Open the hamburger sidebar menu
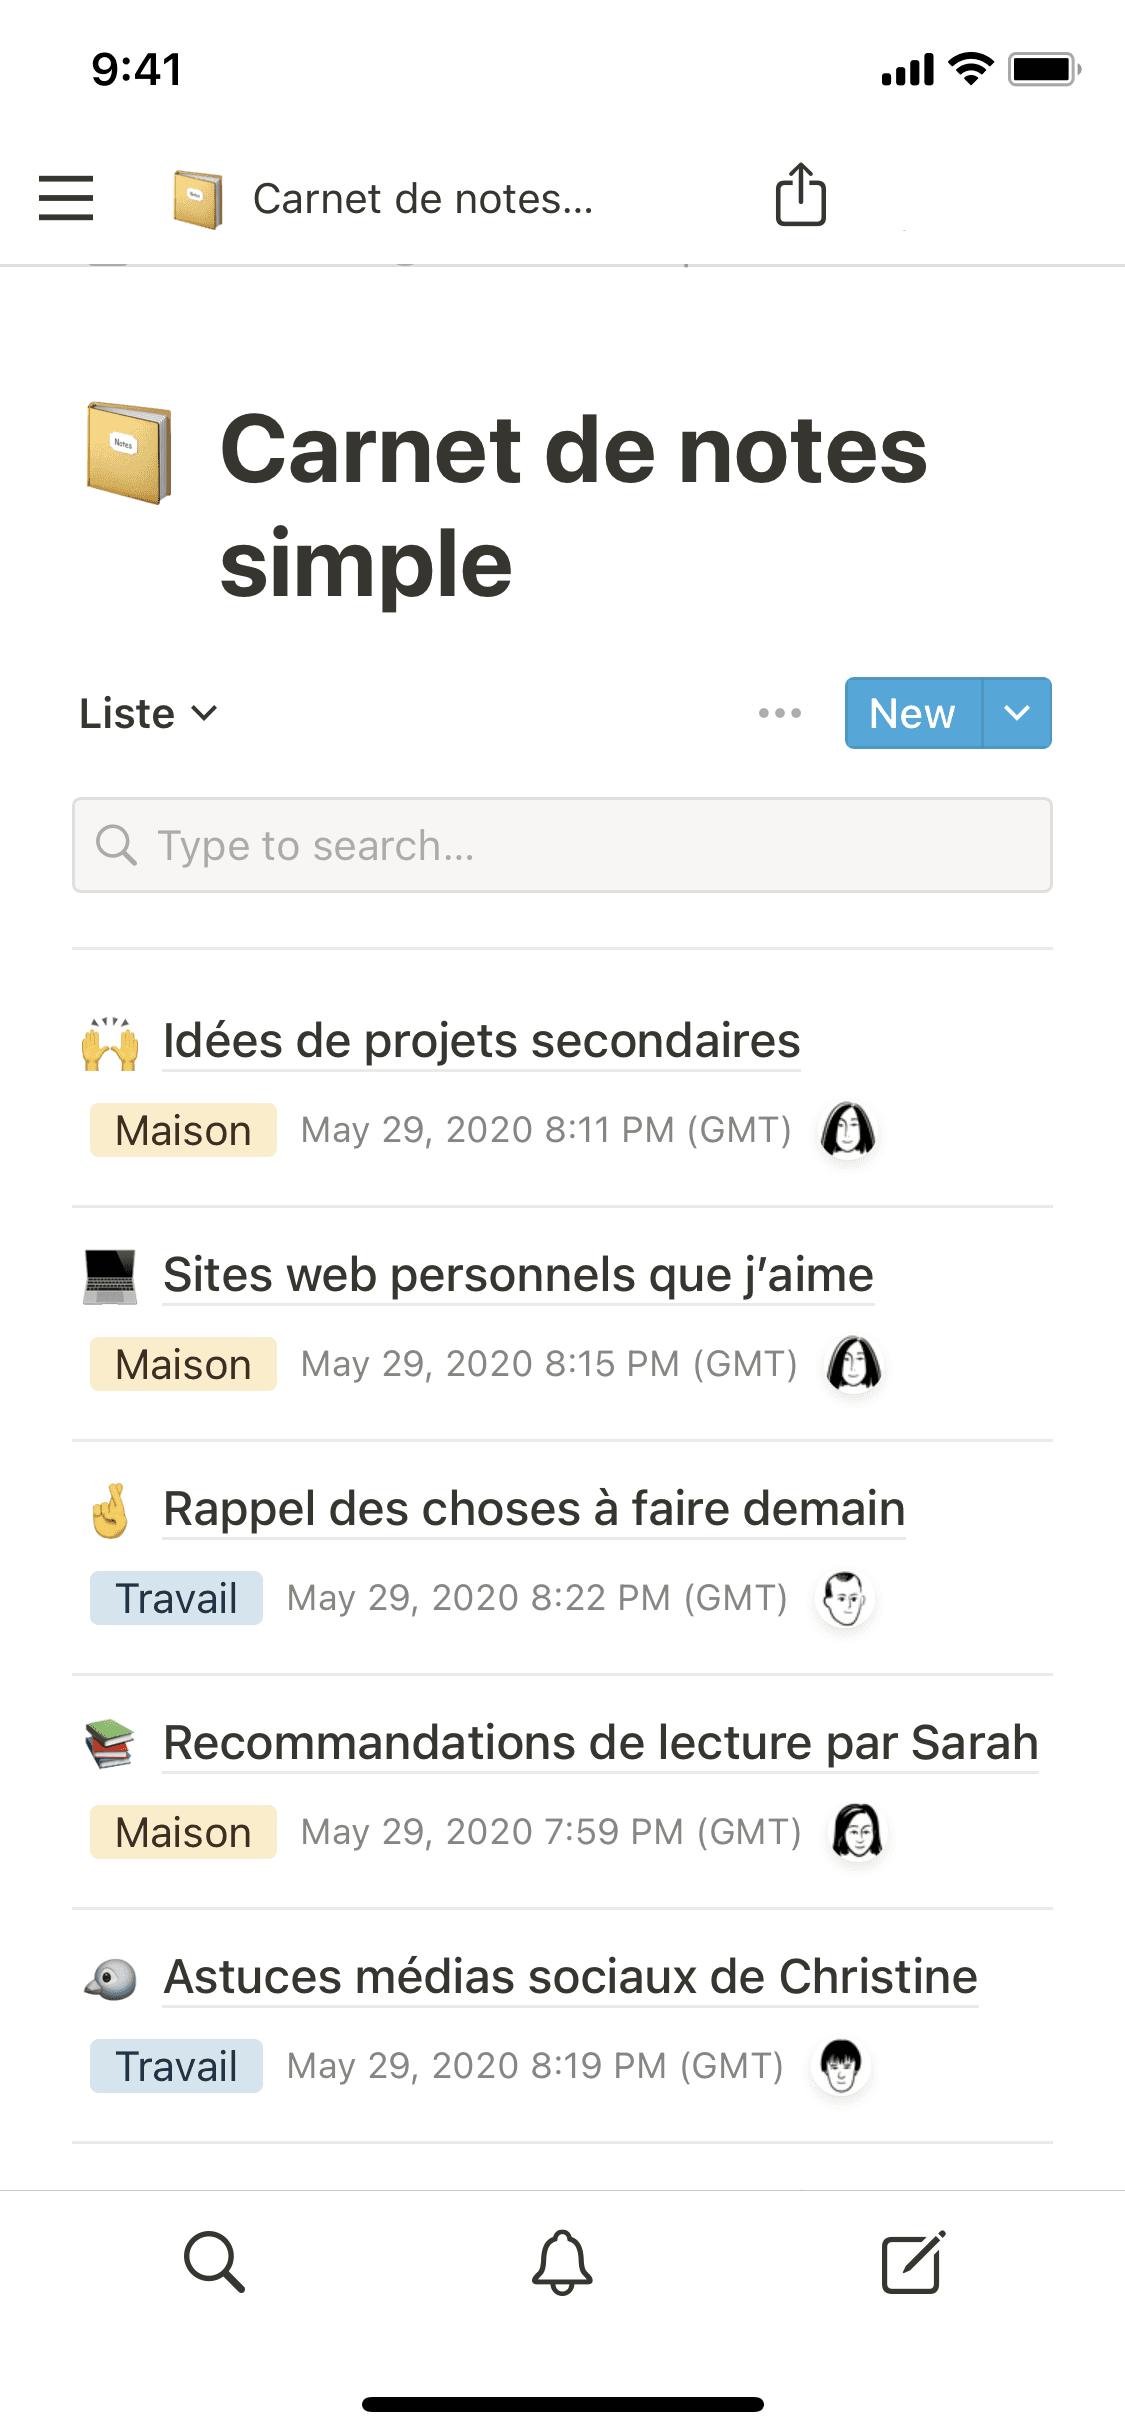This screenshot has width=1125, height=2436. pos(66,198)
